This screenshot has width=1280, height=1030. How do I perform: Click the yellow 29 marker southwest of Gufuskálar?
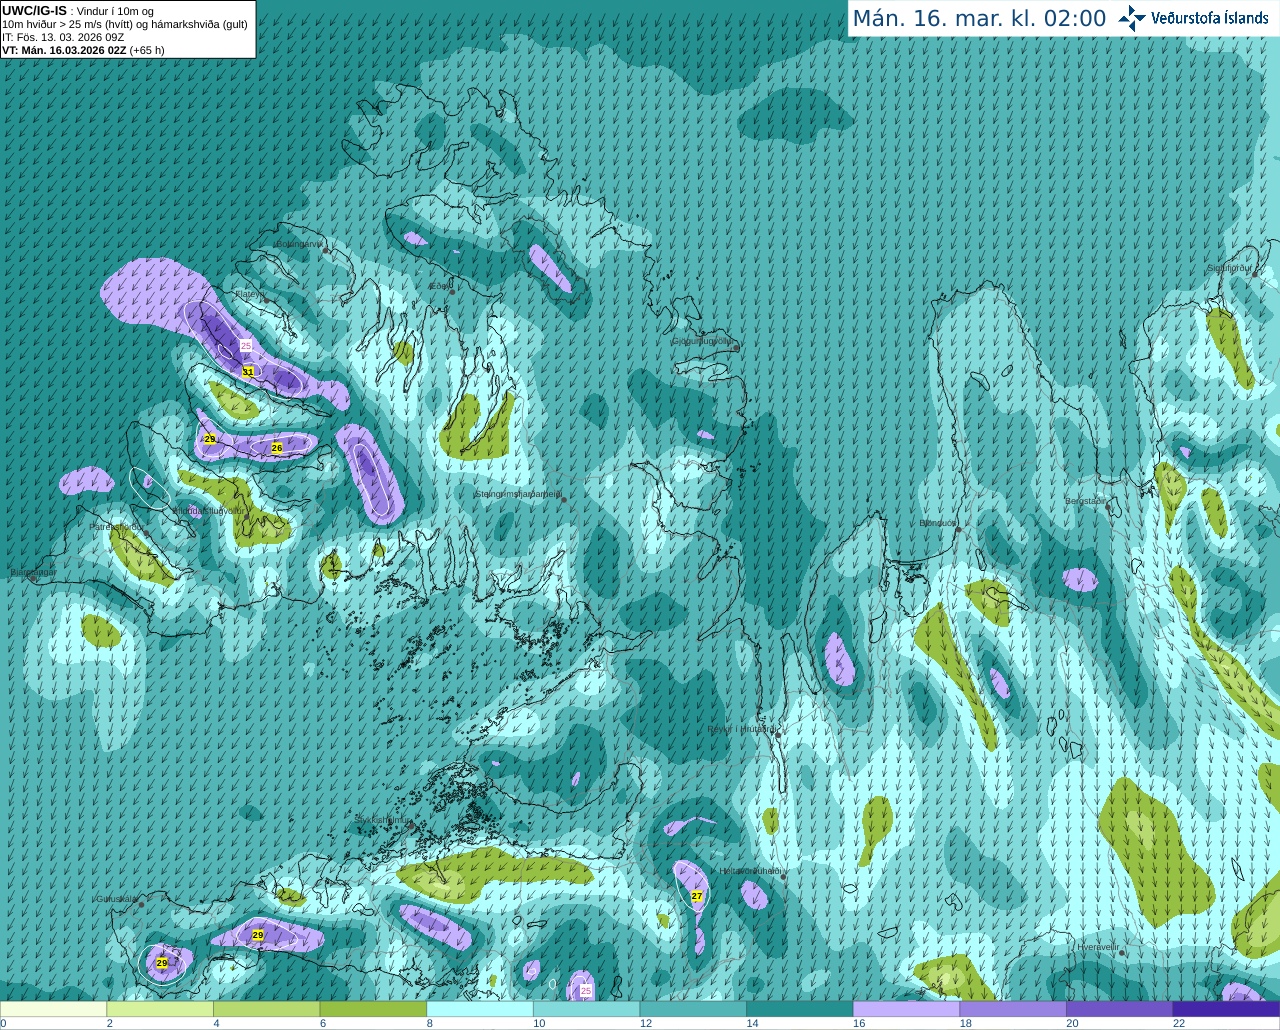pos(162,963)
